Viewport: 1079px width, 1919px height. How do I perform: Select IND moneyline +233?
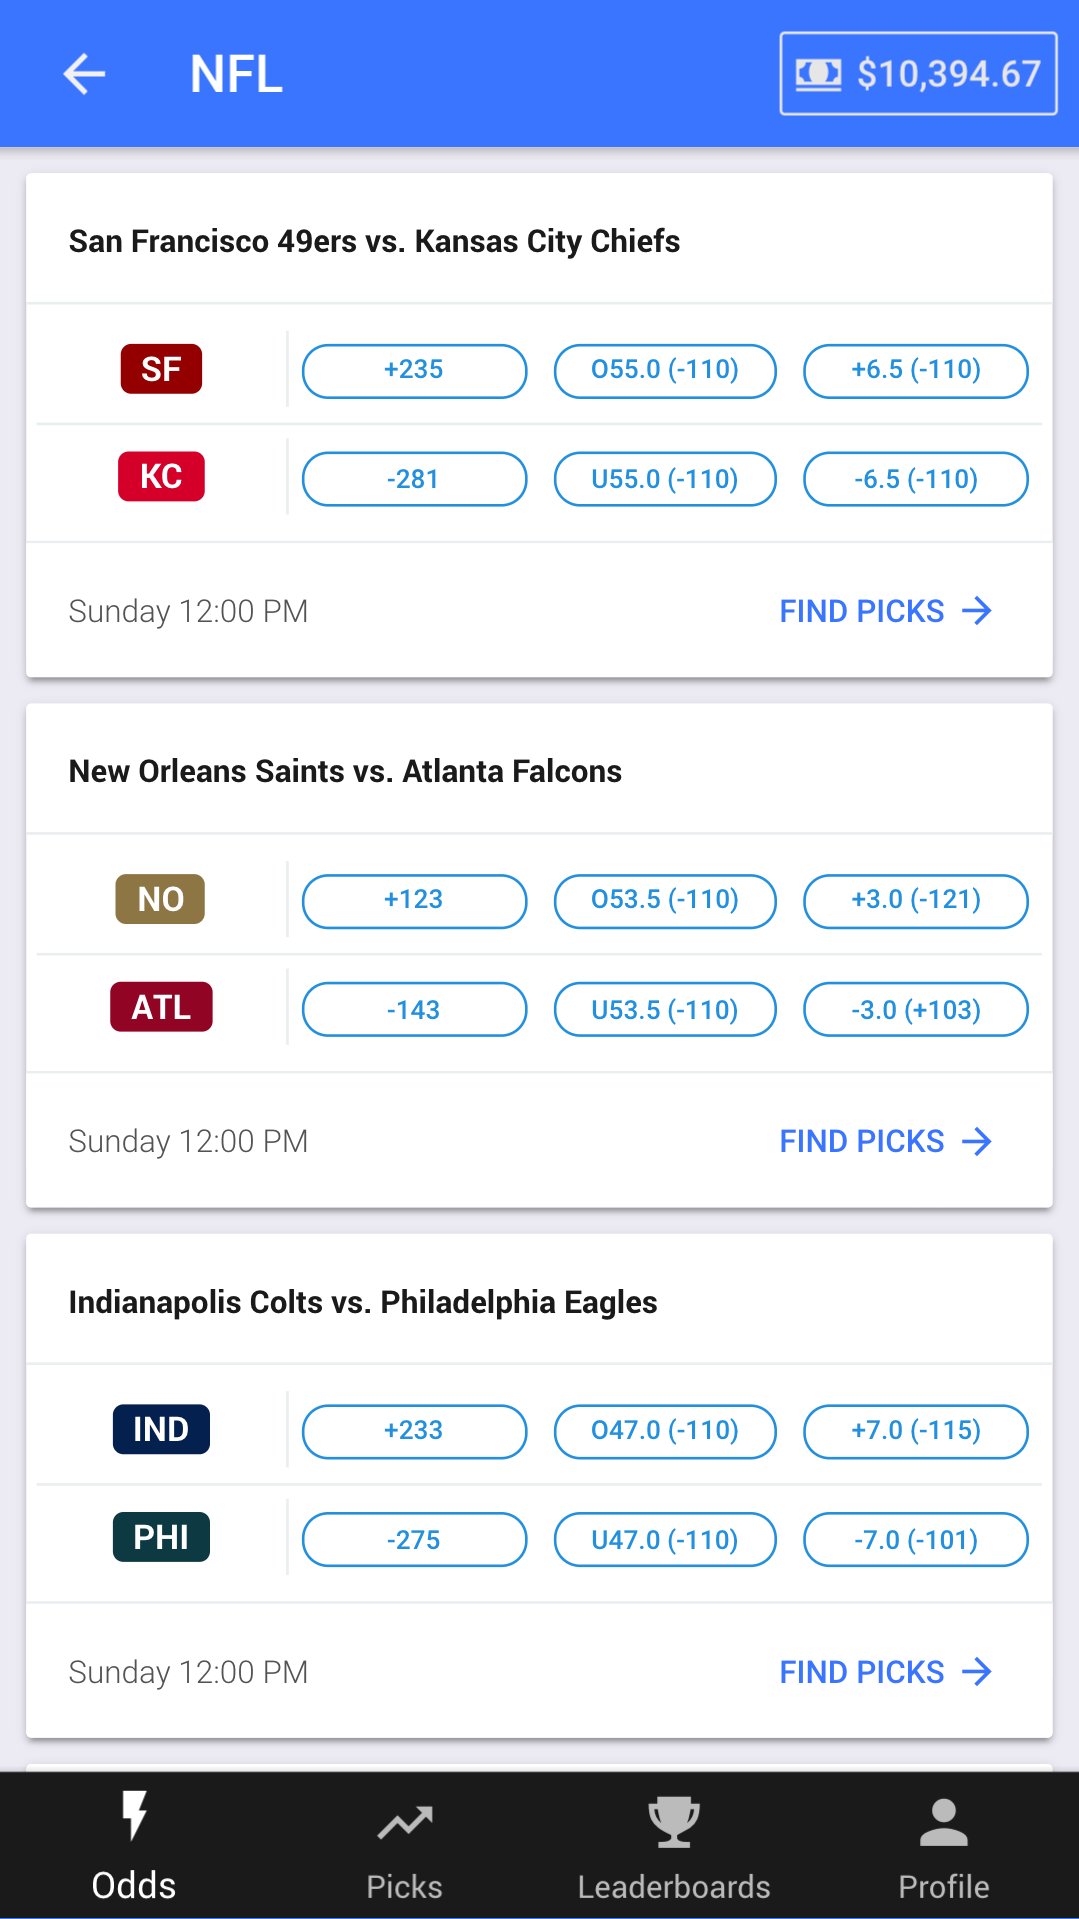click(x=414, y=1431)
